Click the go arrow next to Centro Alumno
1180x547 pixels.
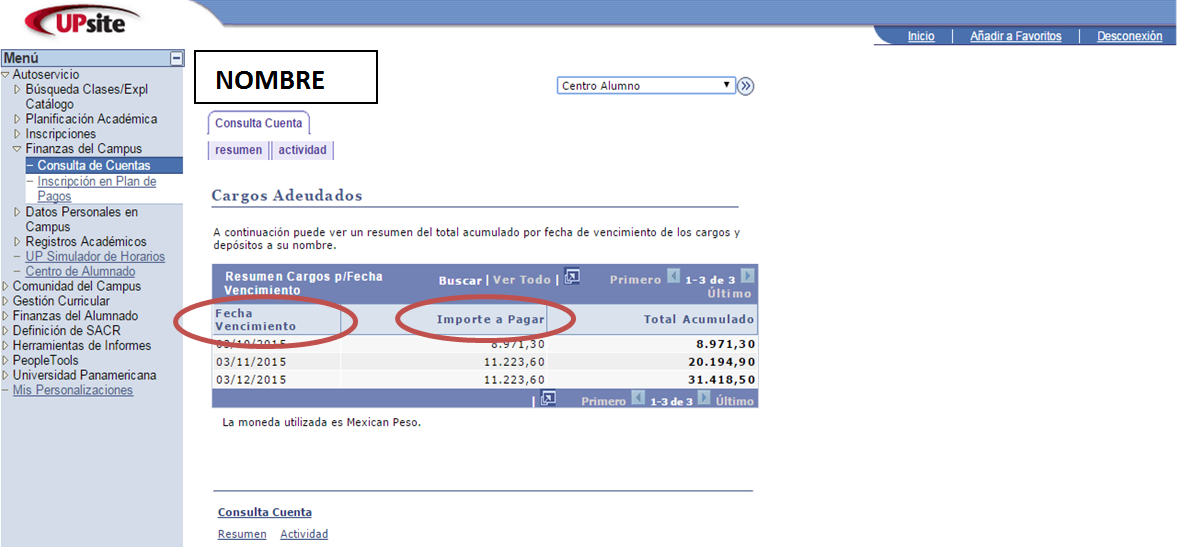(745, 86)
